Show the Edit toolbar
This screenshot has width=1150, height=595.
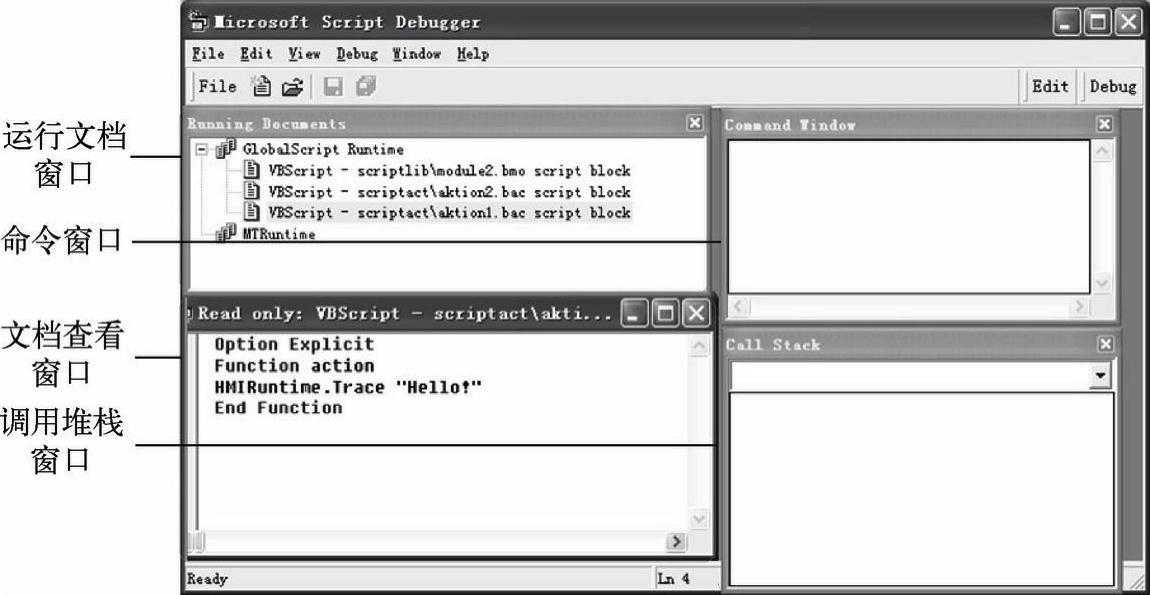(x=1050, y=86)
